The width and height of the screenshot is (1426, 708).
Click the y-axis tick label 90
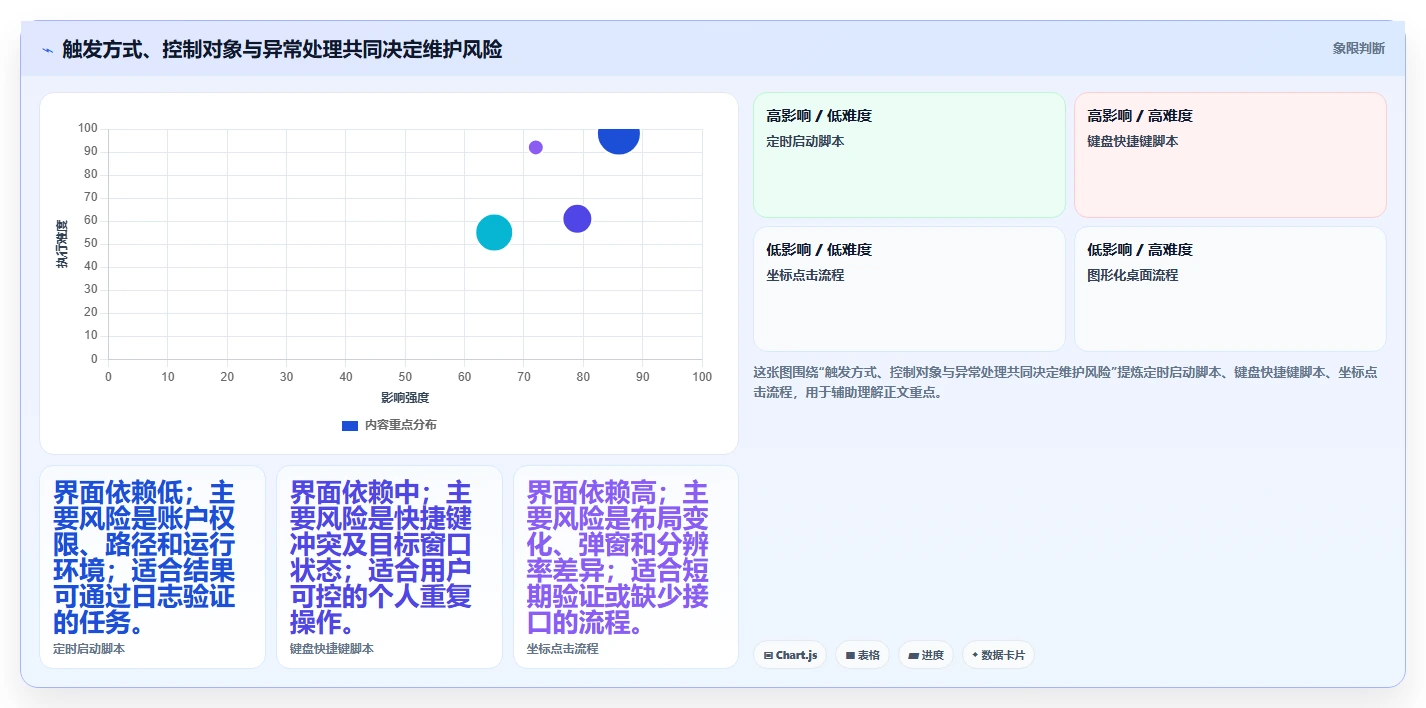tap(91, 151)
